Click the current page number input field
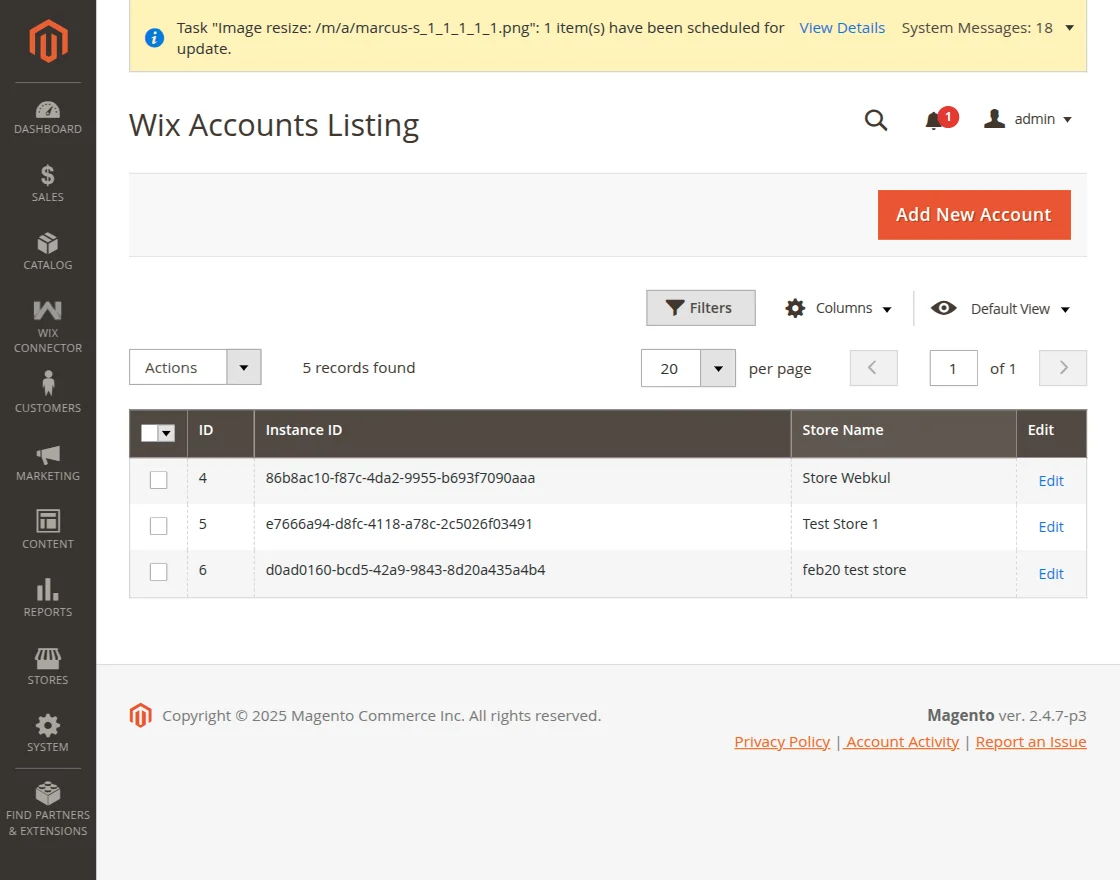Image resolution: width=1120 pixels, height=880 pixels. tap(952, 368)
